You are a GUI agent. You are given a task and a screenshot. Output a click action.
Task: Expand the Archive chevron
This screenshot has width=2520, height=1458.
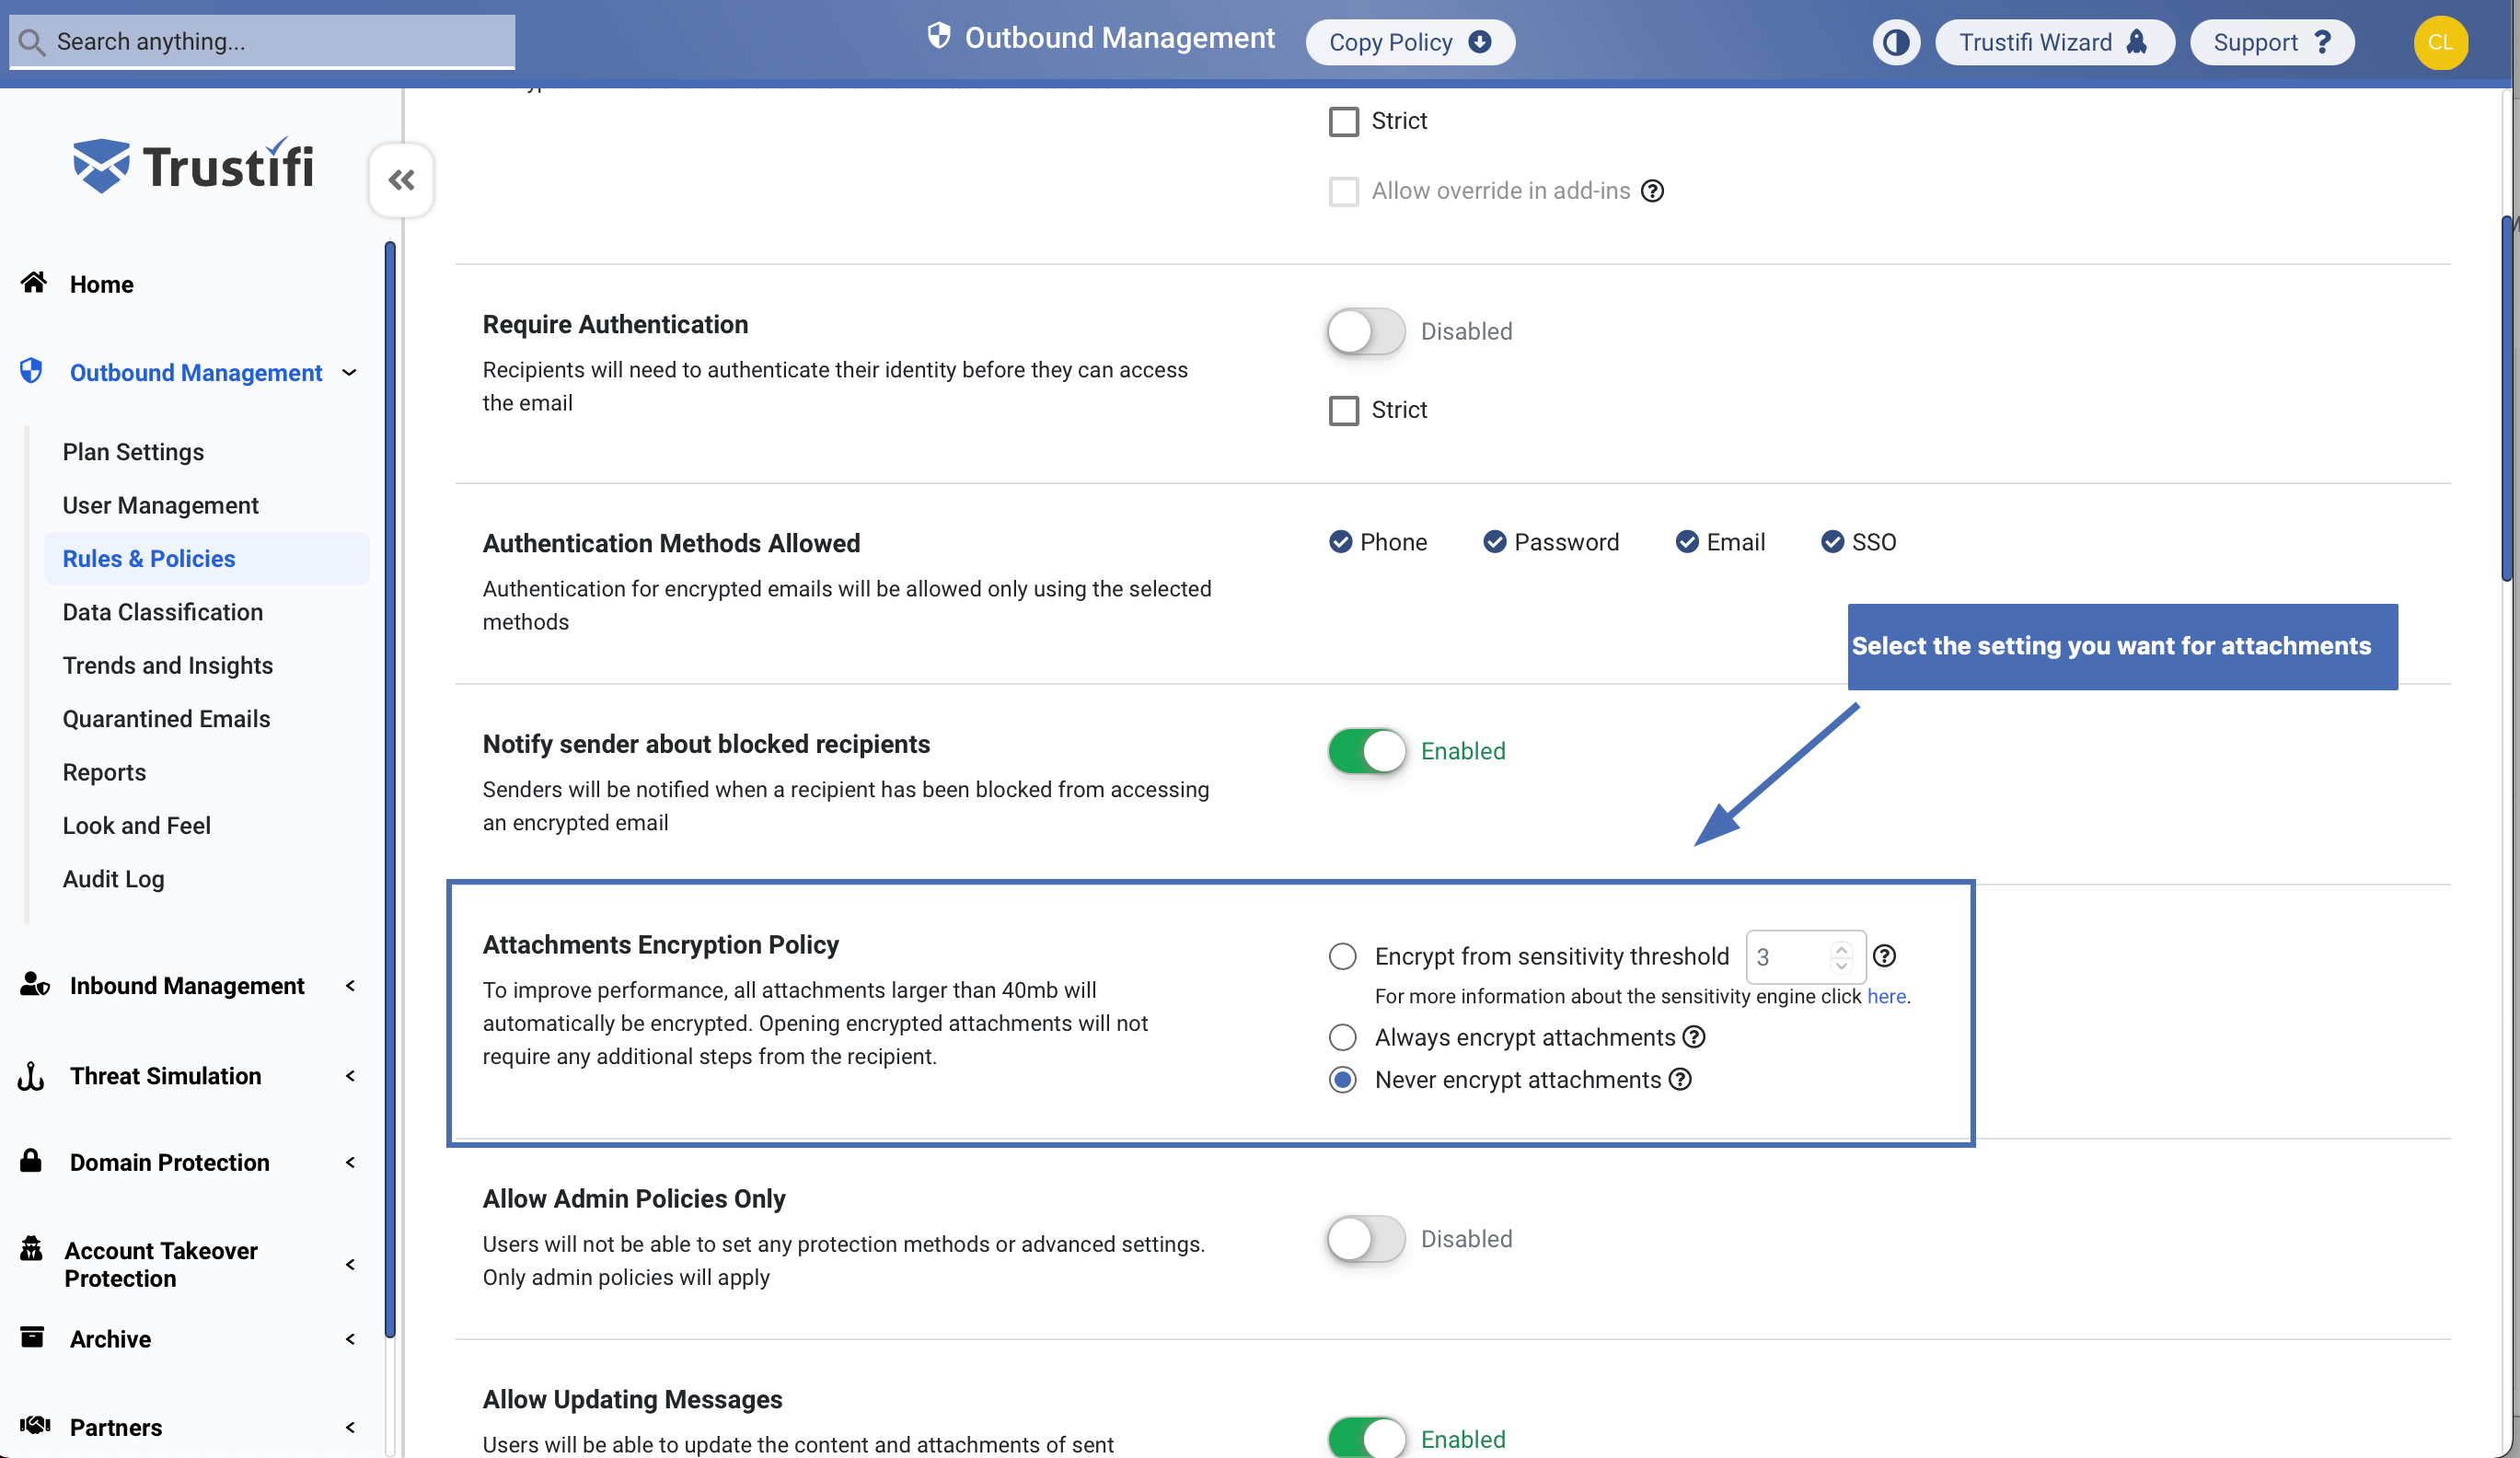[x=350, y=1339]
